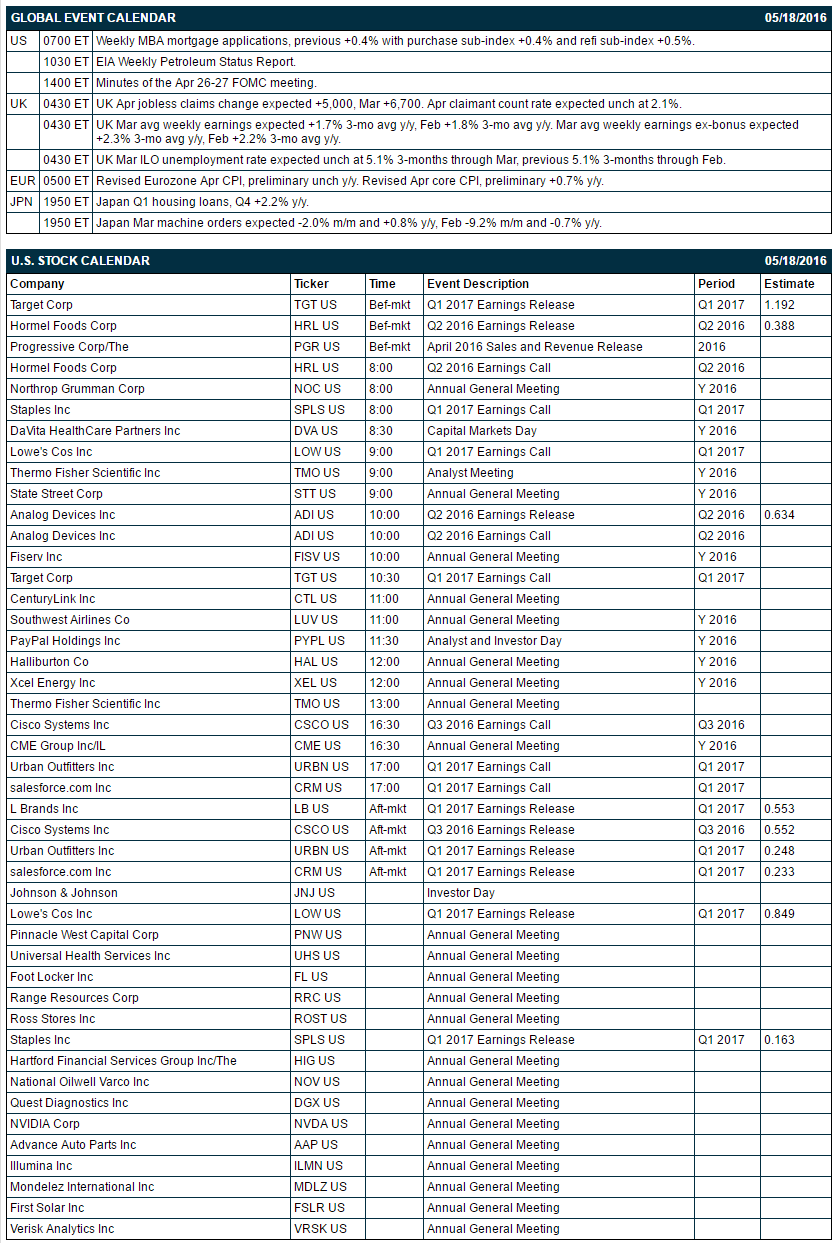Select the Japan Mar machine orders entry
The height and width of the screenshot is (1243, 836).
pyautogui.click(x=349, y=223)
